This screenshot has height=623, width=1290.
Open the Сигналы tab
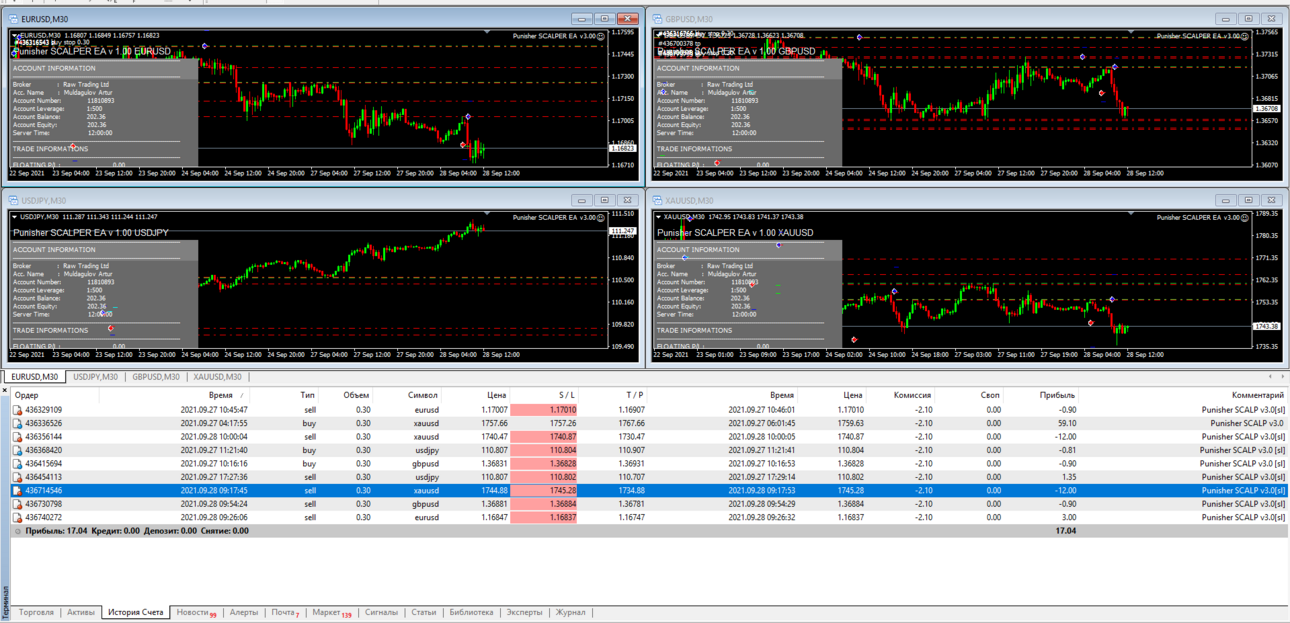pos(381,612)
